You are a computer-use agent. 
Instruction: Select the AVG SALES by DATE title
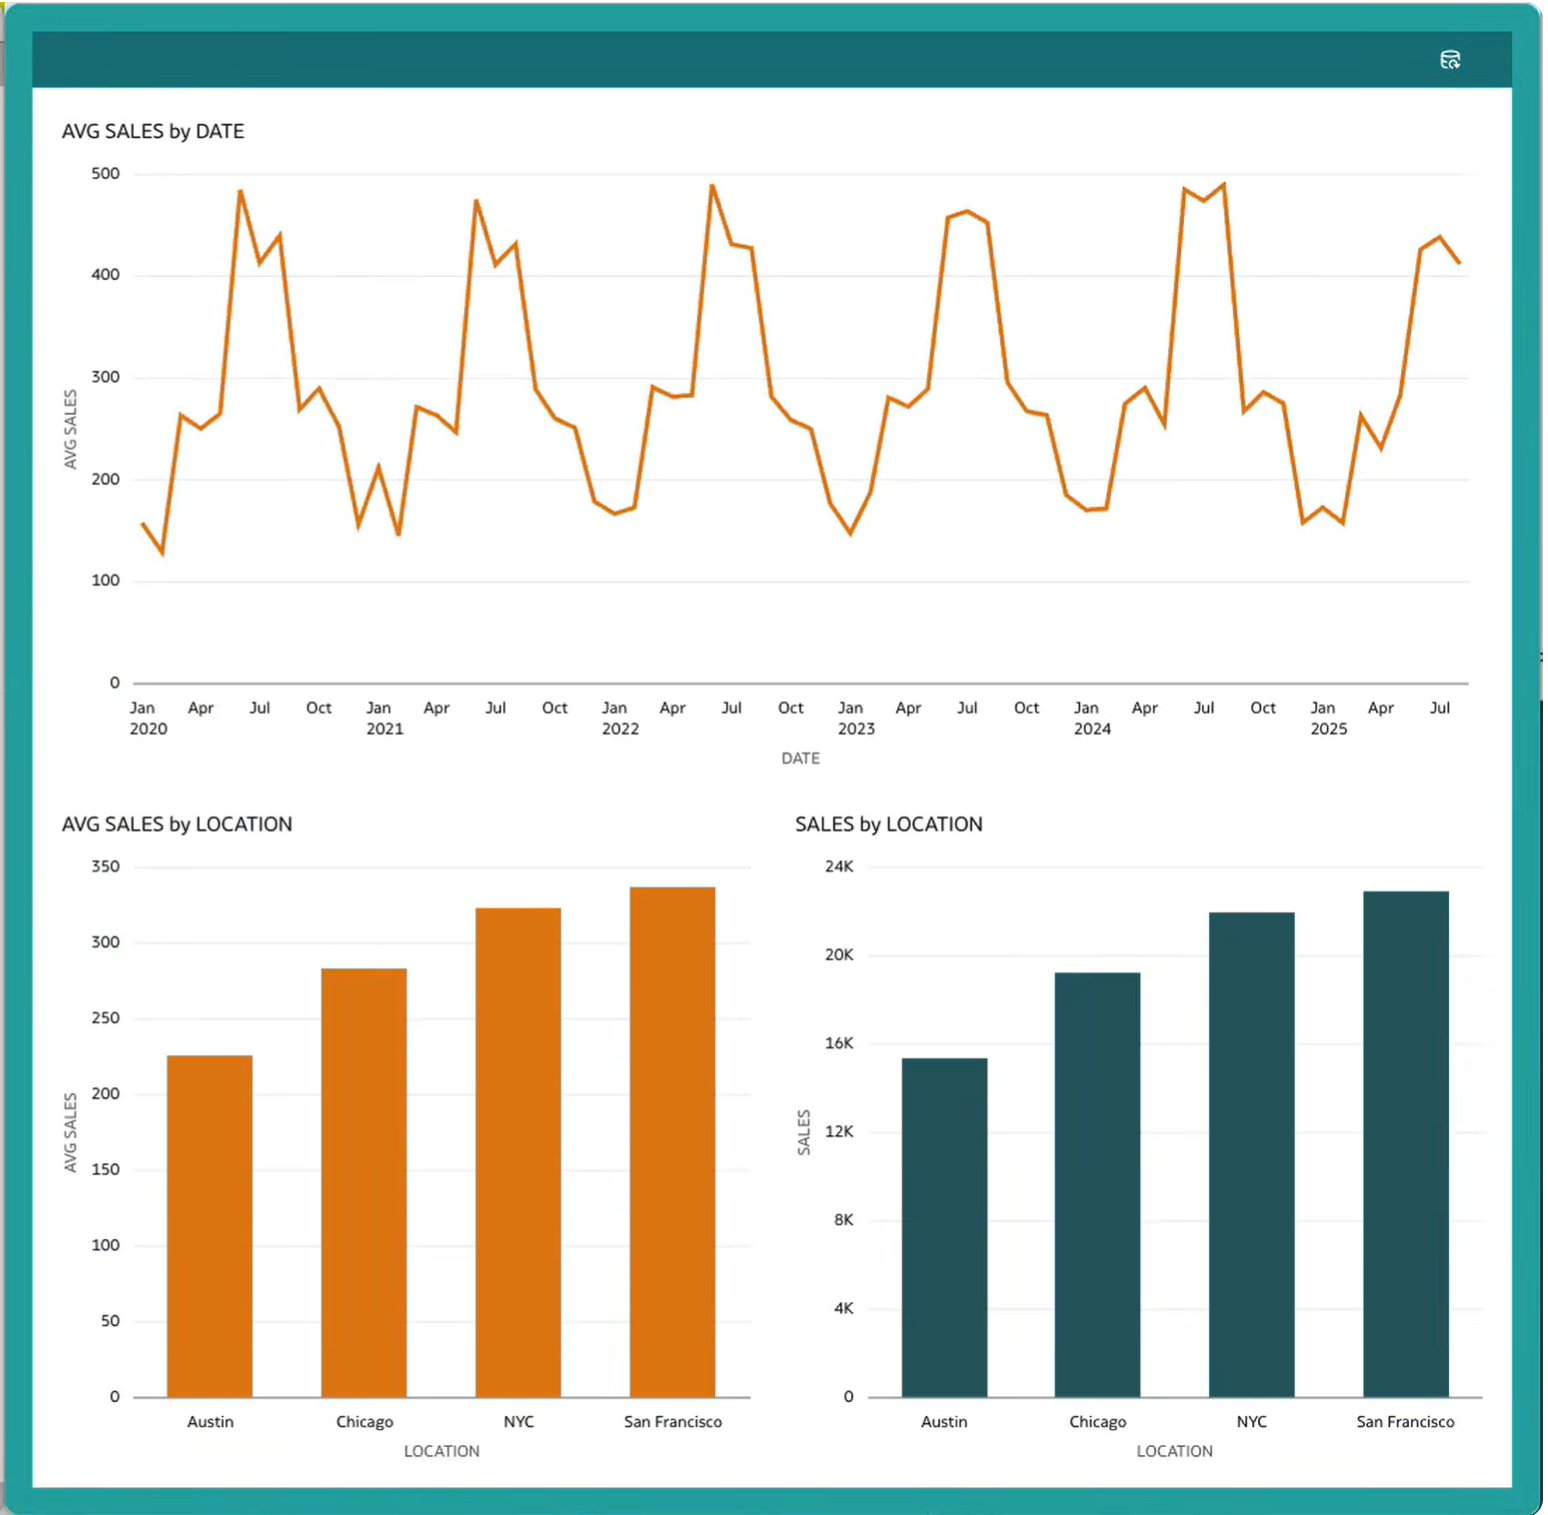pos(153,131)
